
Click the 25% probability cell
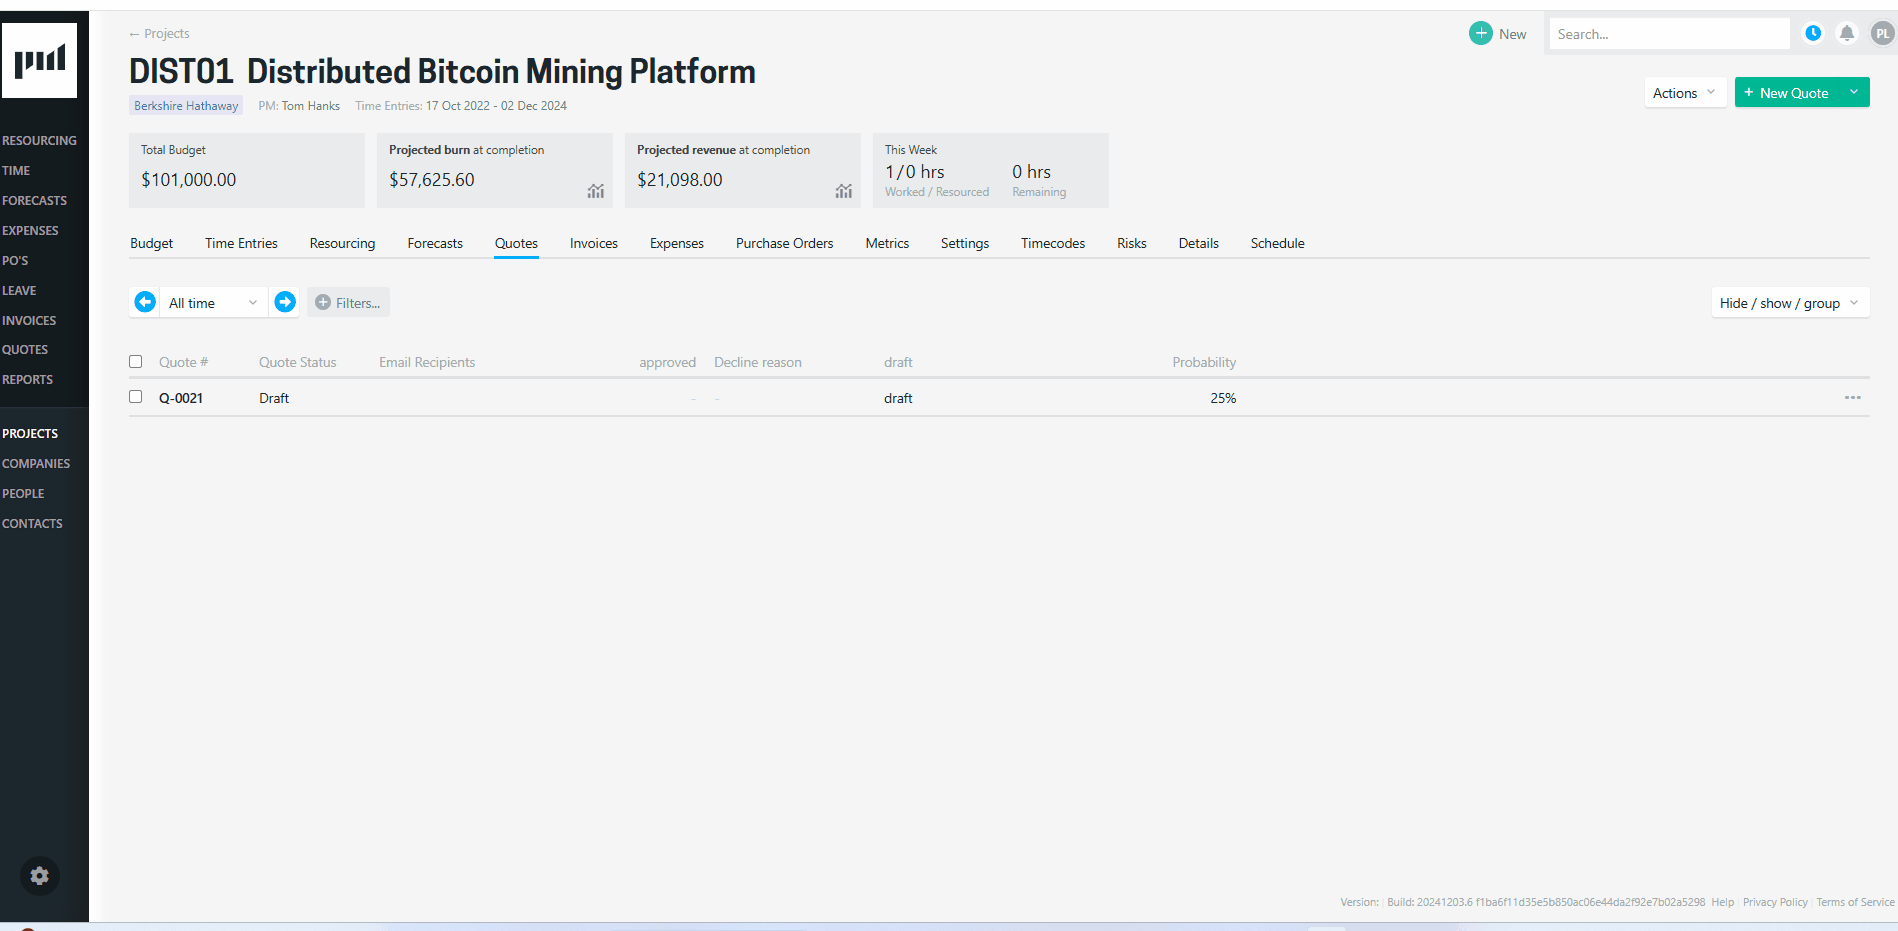click(x=1223, y=398)
